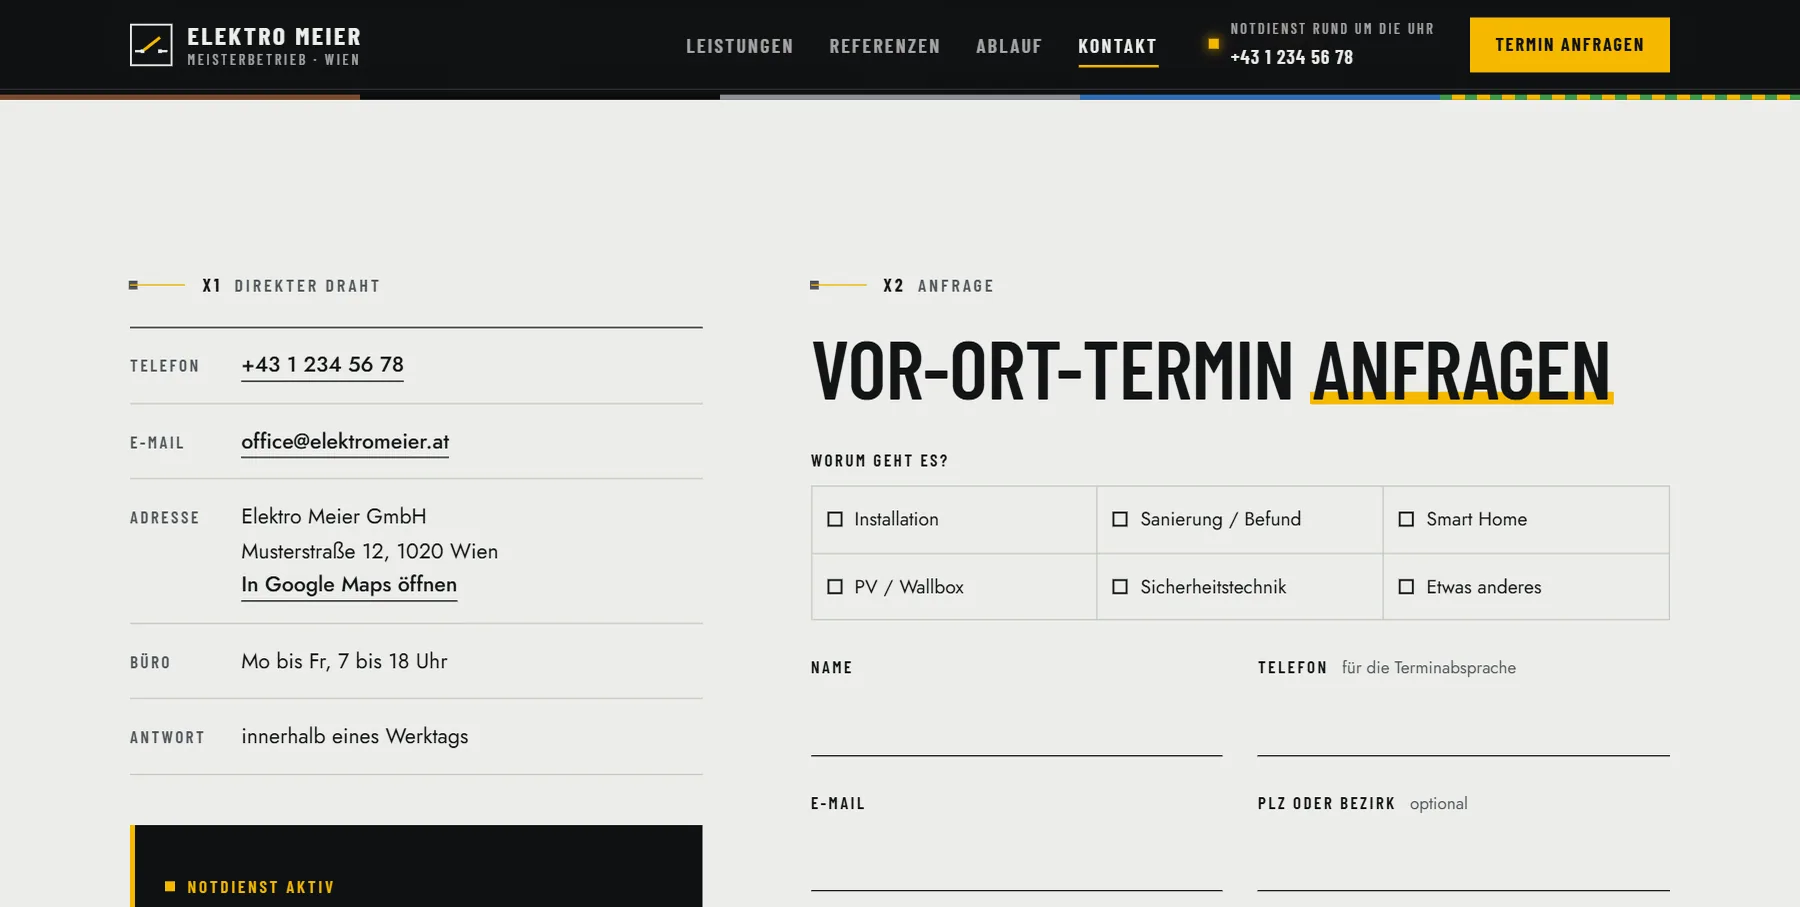Click the 'Worum geht es?' label
1800x907 pixels.
pos(879,461)
